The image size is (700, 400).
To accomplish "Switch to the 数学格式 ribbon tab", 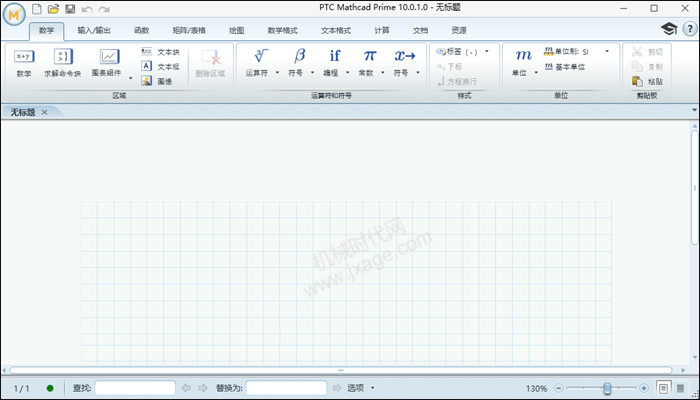I will (x=283, y=30).
